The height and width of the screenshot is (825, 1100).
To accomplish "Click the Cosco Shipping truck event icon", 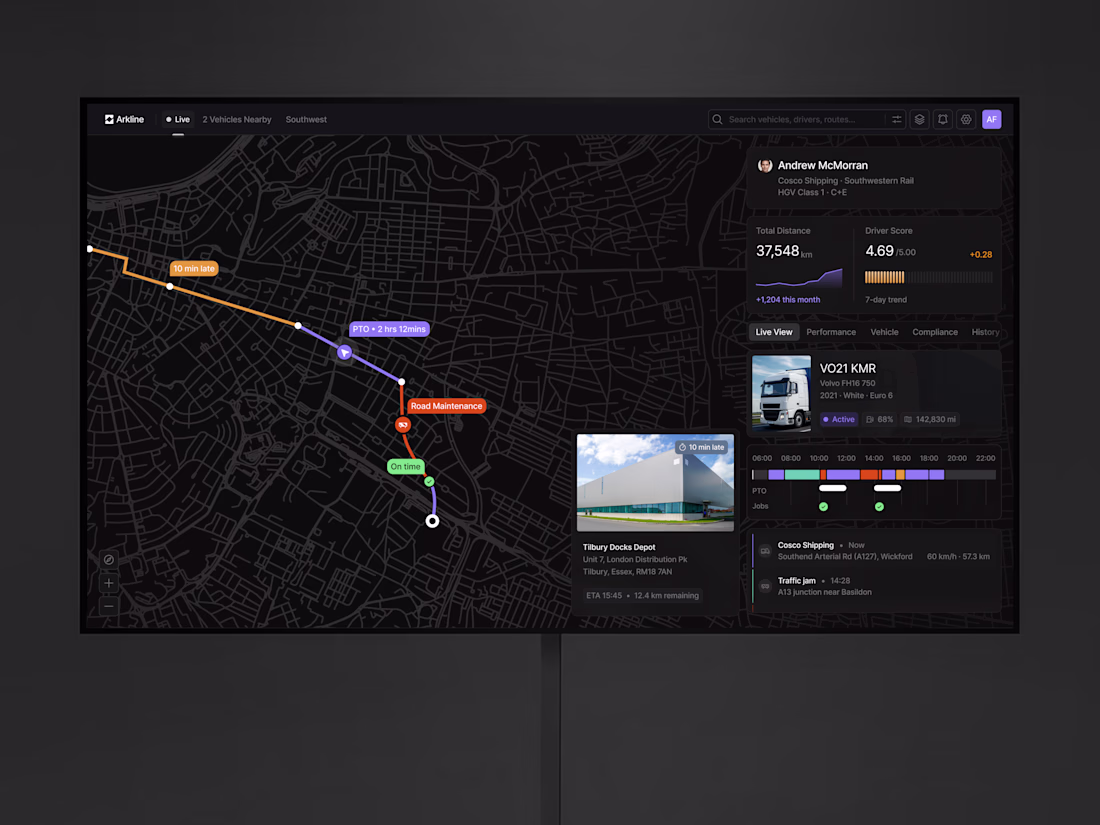I will click(765, 551).
